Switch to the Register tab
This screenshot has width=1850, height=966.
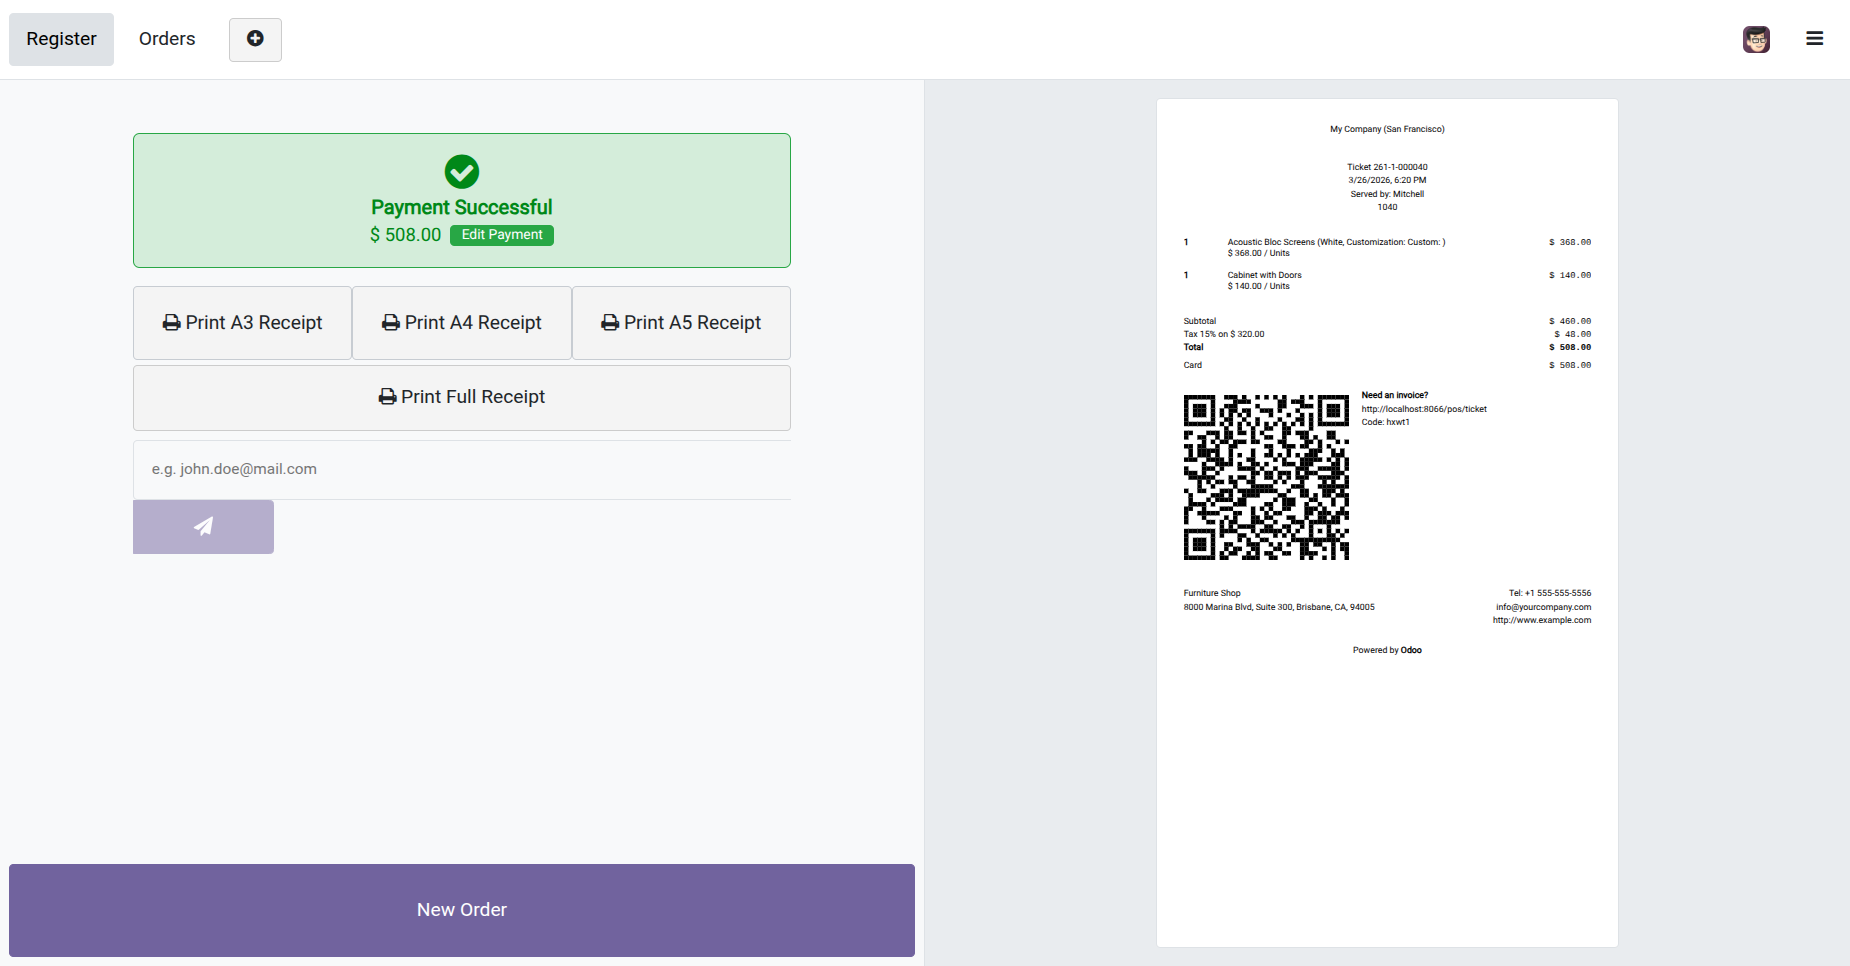click(61, 39)
